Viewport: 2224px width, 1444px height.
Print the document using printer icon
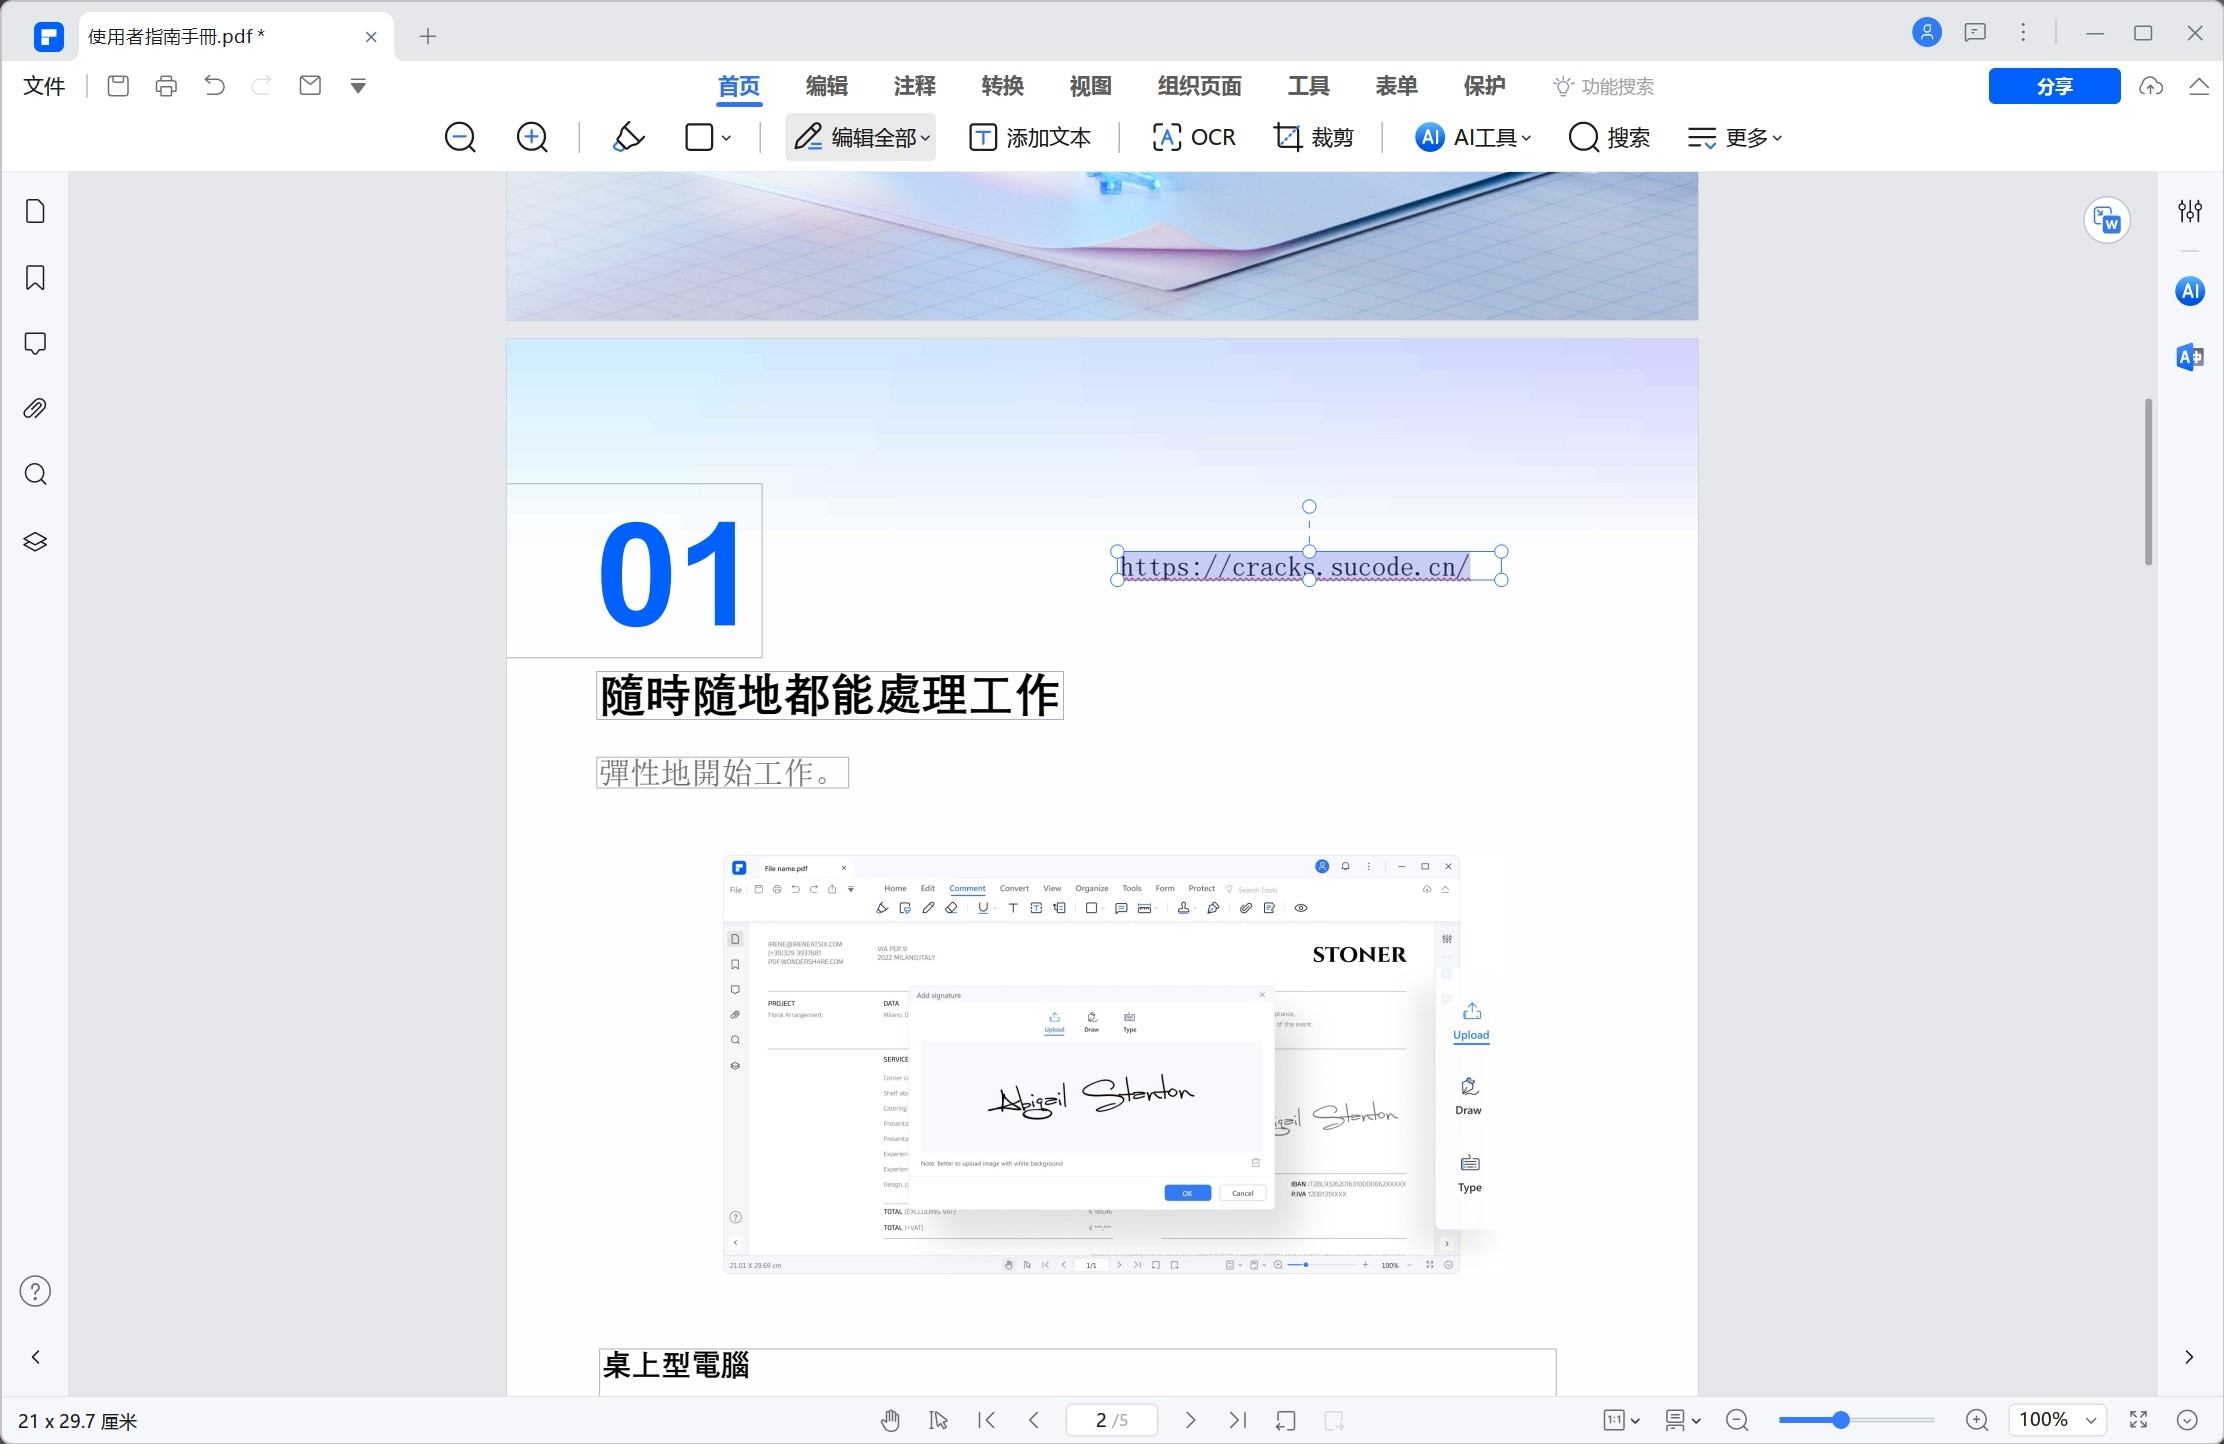pos(166,86)
